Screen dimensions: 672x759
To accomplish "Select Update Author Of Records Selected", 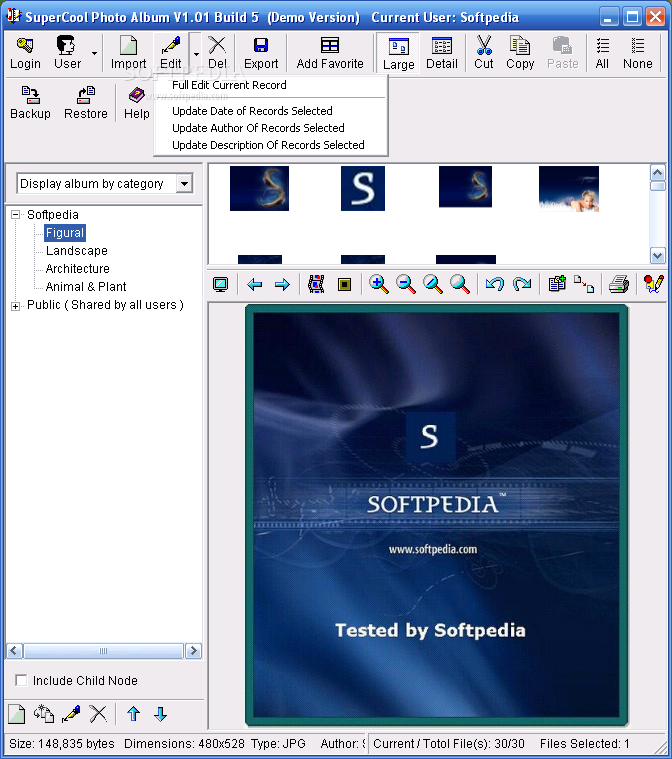I will (x=258, y=128).
